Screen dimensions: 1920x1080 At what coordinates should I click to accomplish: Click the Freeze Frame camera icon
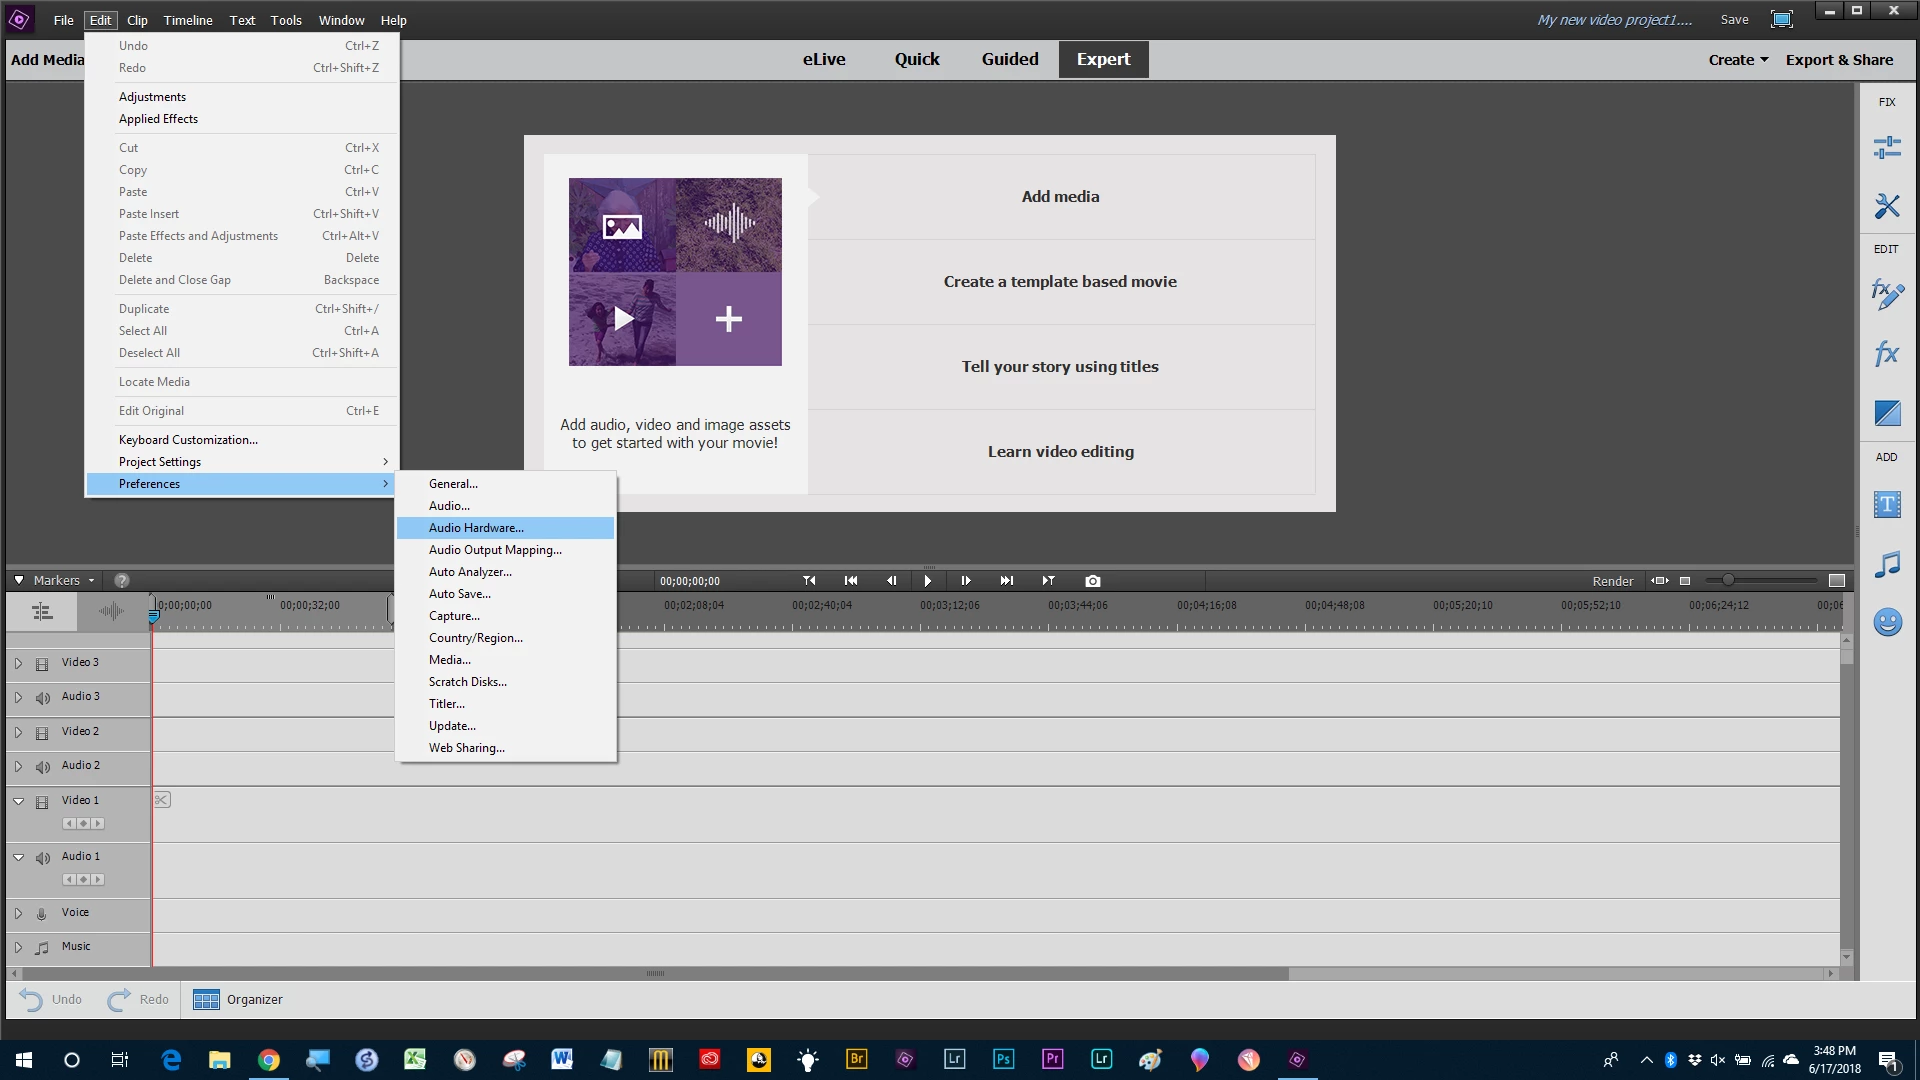[x=1092, y=581]
